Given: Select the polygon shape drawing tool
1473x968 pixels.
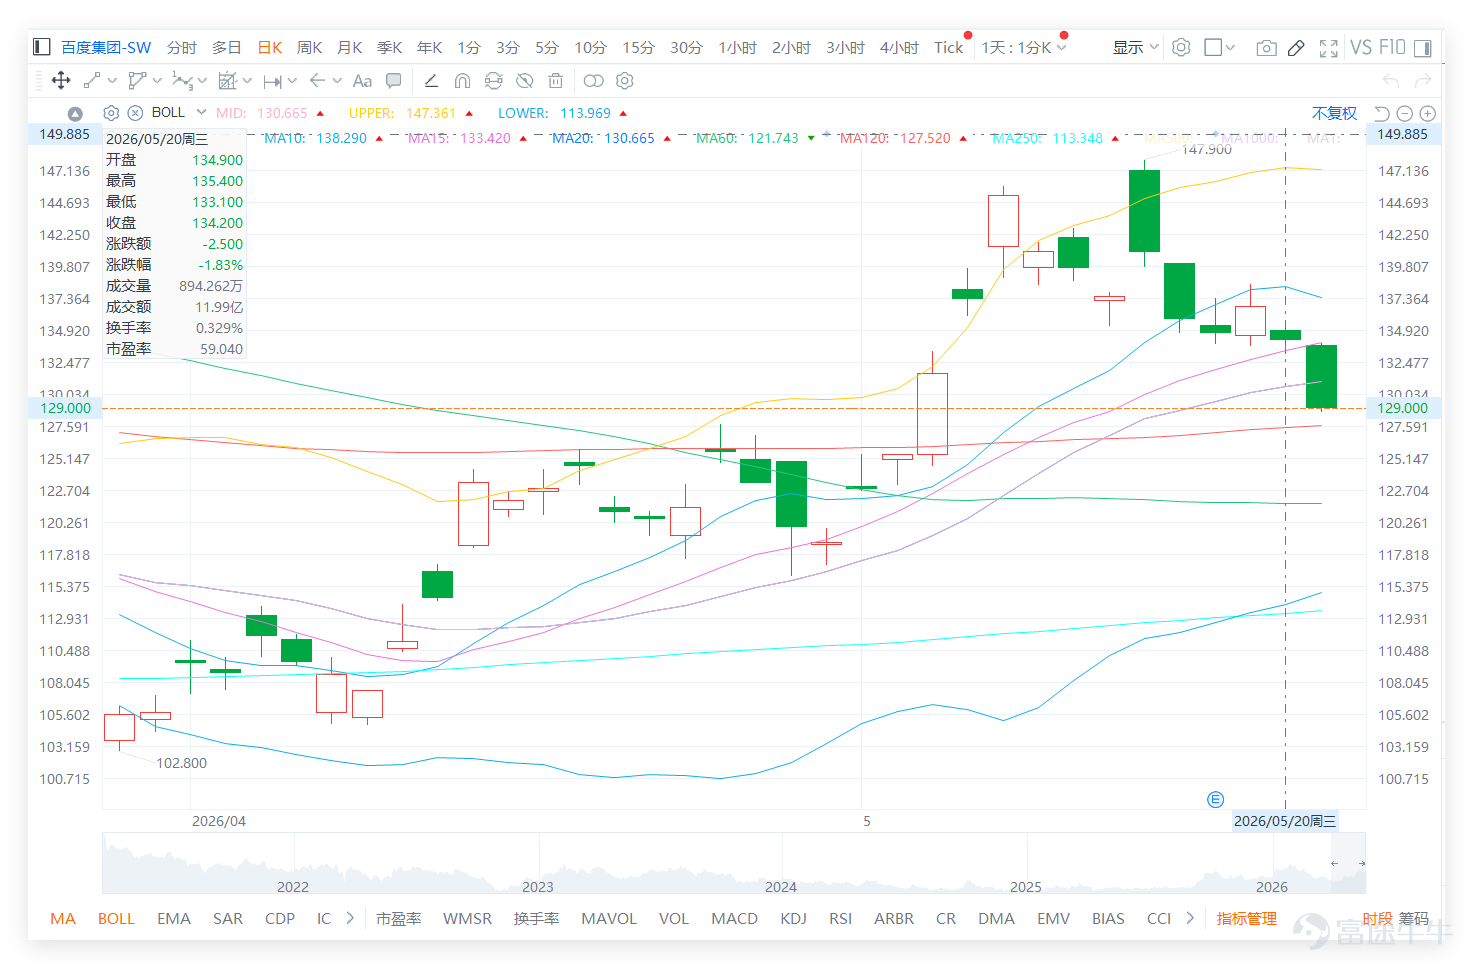Looking at the screenshot, I should pyautogui.click(x=137, y=81).
